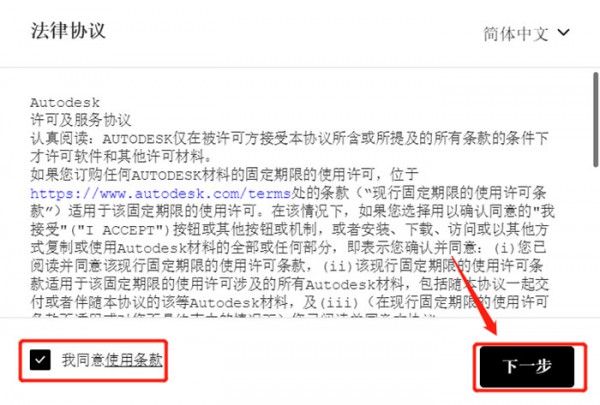Tick the black agreement checkbox

[40, 360]
